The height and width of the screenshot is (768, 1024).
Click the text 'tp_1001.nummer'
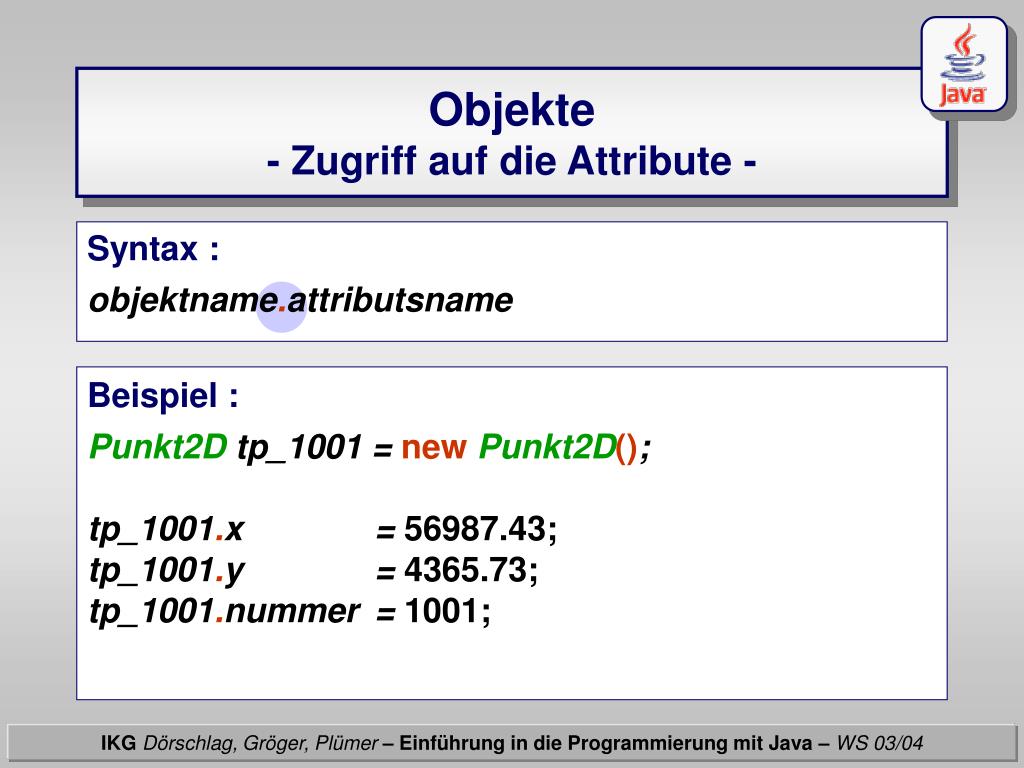coord(224,612)
